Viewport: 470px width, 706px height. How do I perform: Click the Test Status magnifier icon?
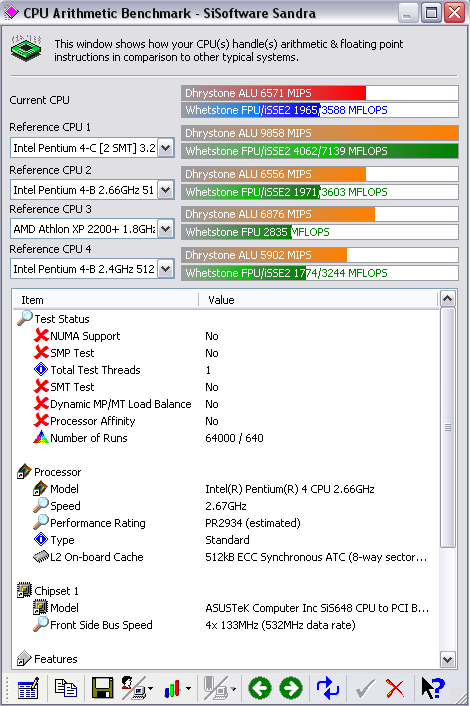tap(25, 318)
